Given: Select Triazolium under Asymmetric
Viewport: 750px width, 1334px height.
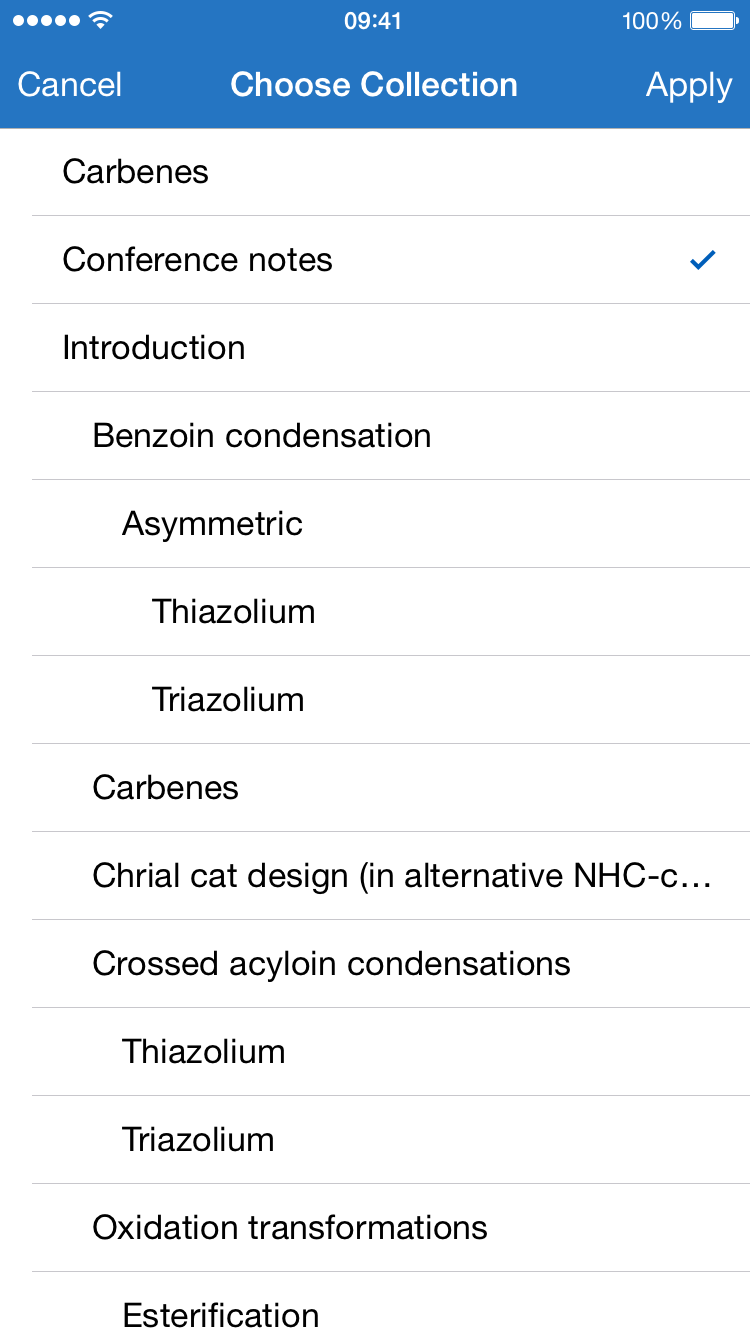Looking at the screenshot, I should [x=375, y=700].
